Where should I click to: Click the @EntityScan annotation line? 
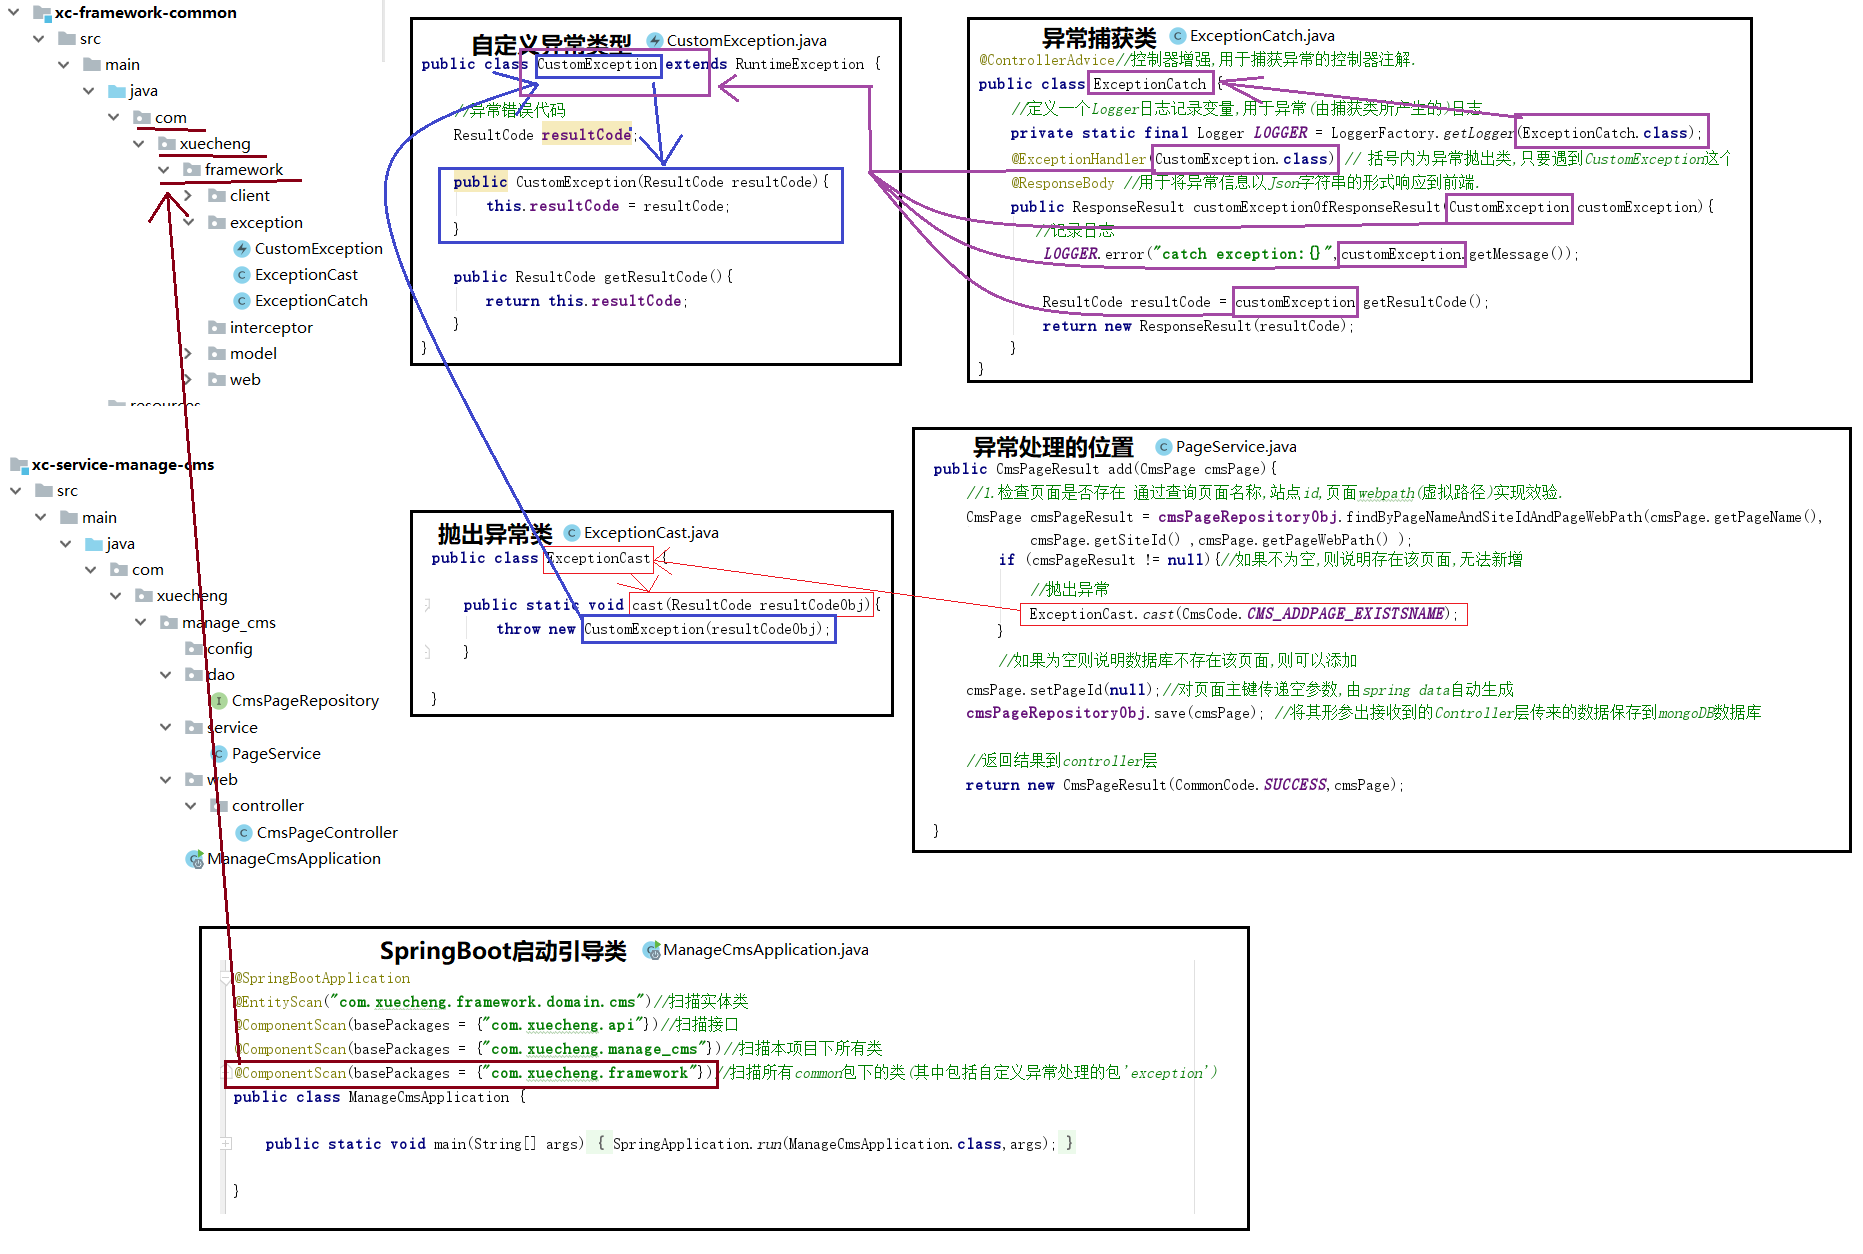coord(491,1002)
